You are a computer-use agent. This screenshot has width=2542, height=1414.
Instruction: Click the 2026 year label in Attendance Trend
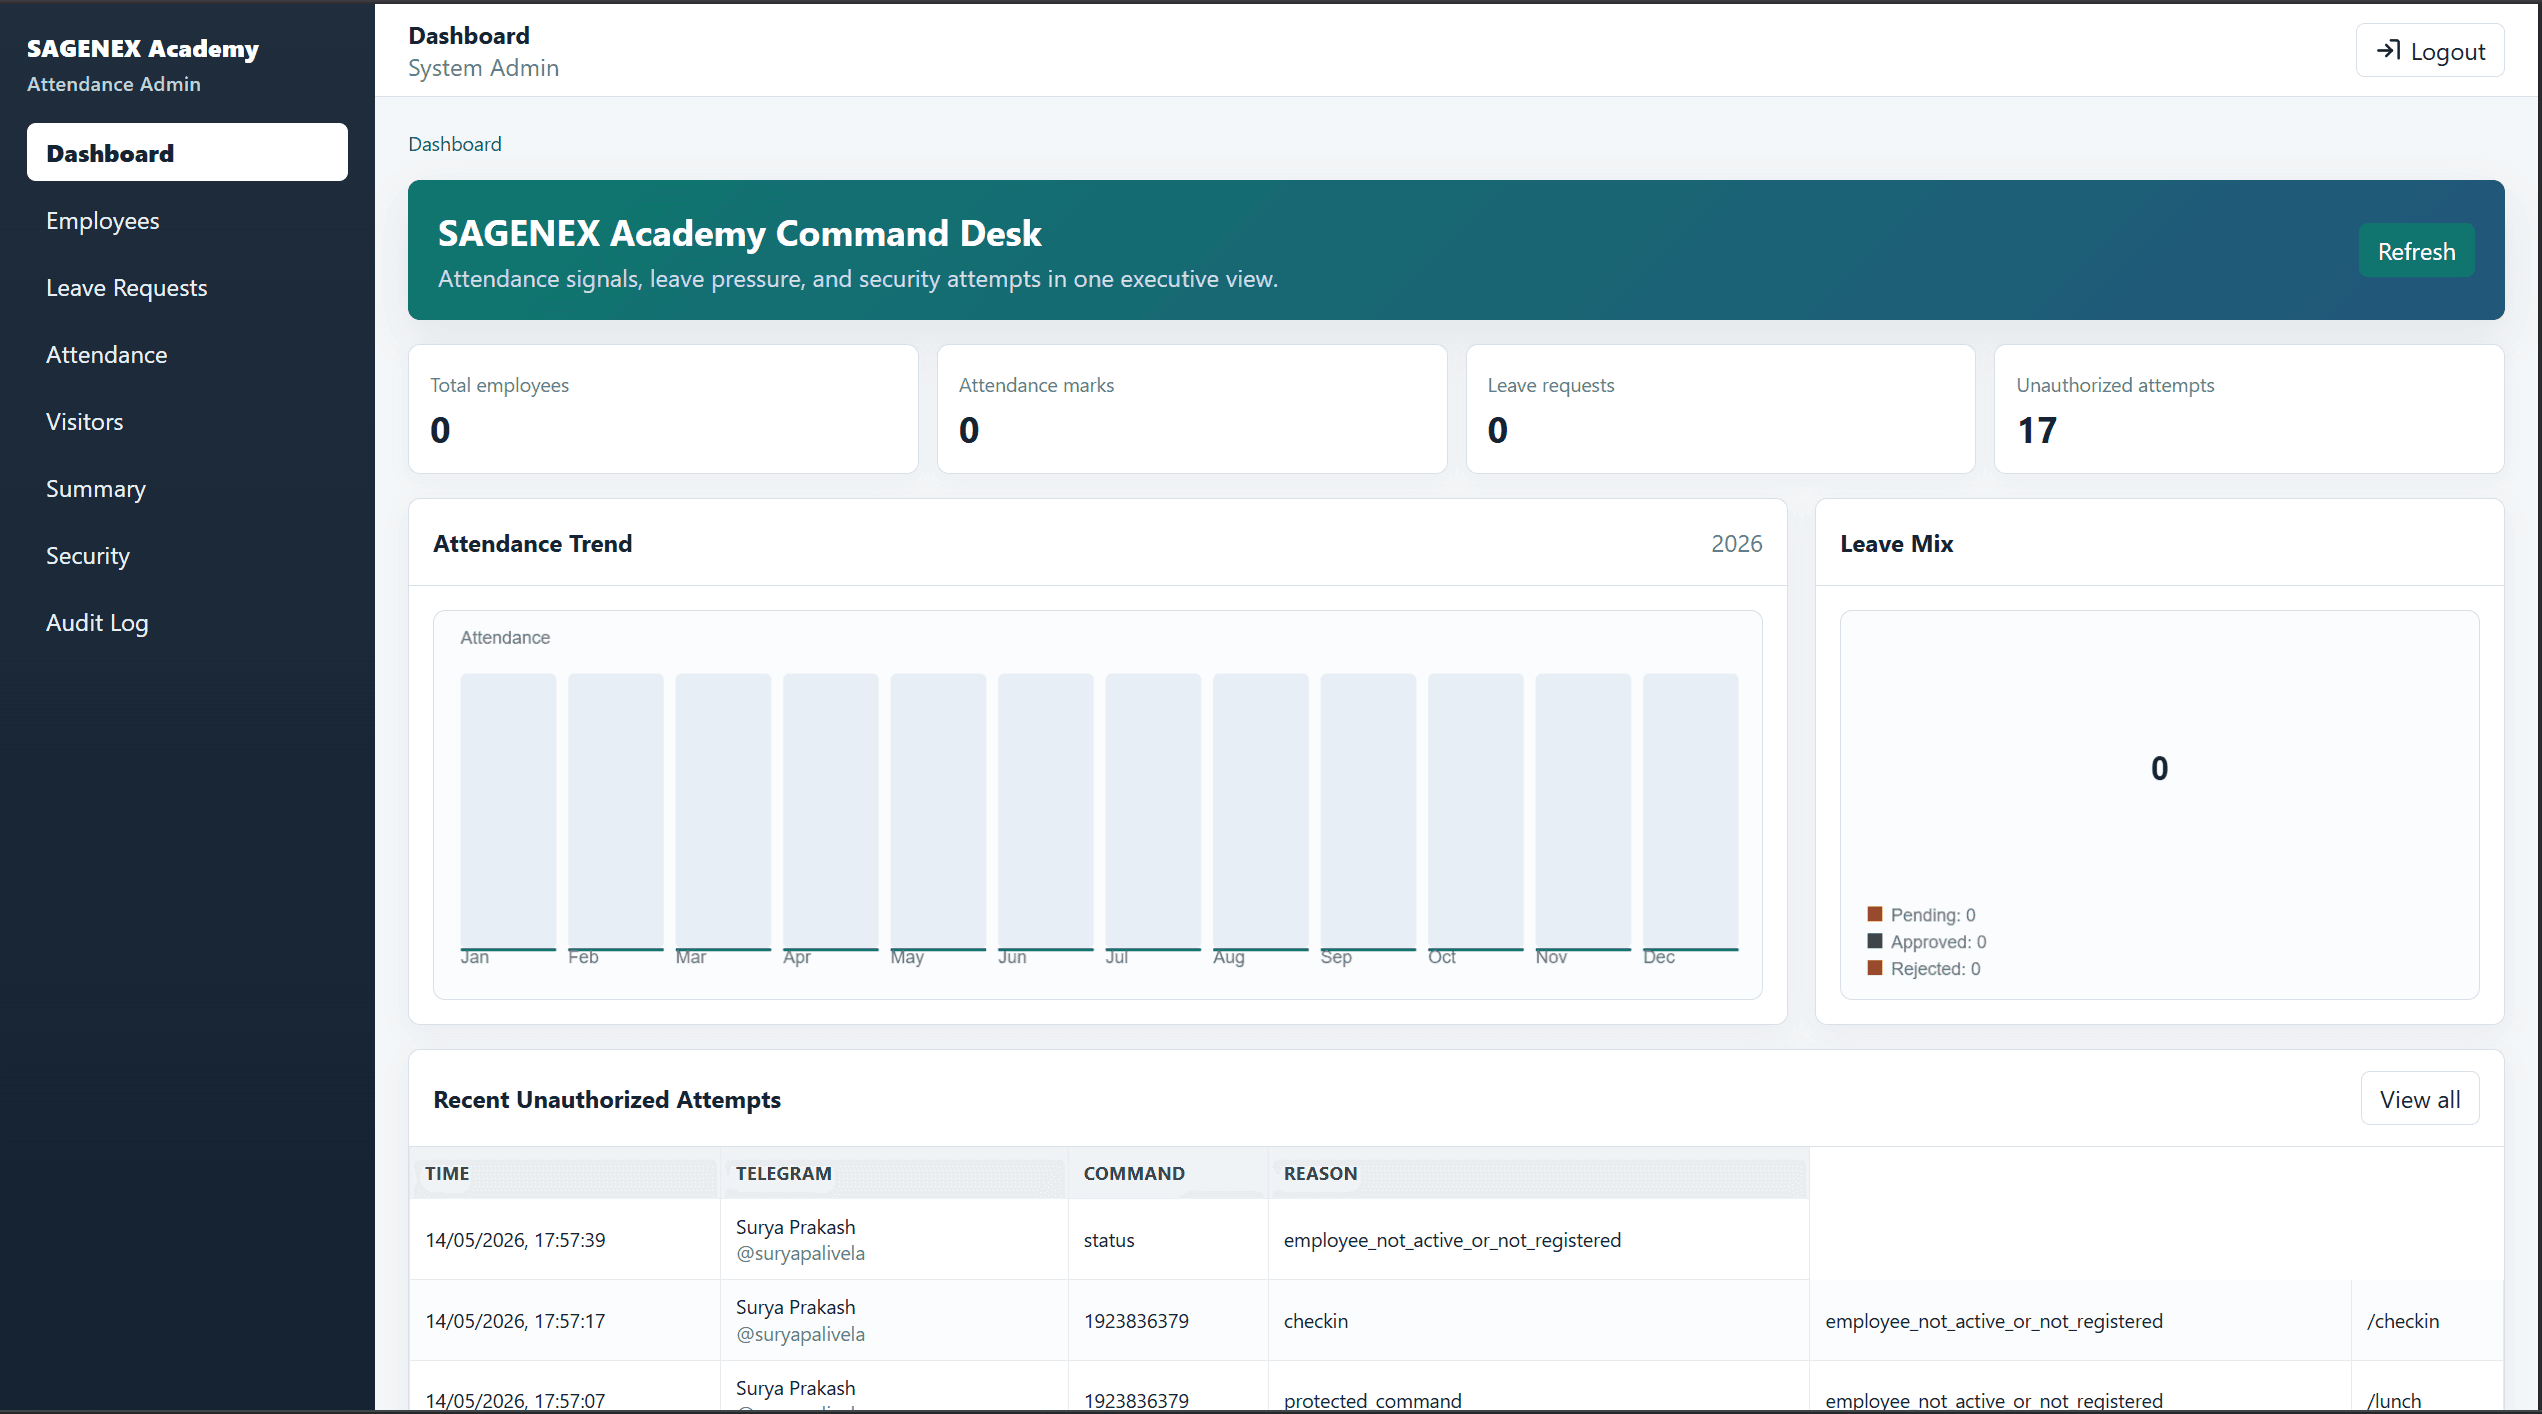click(x=1736, y=543)
